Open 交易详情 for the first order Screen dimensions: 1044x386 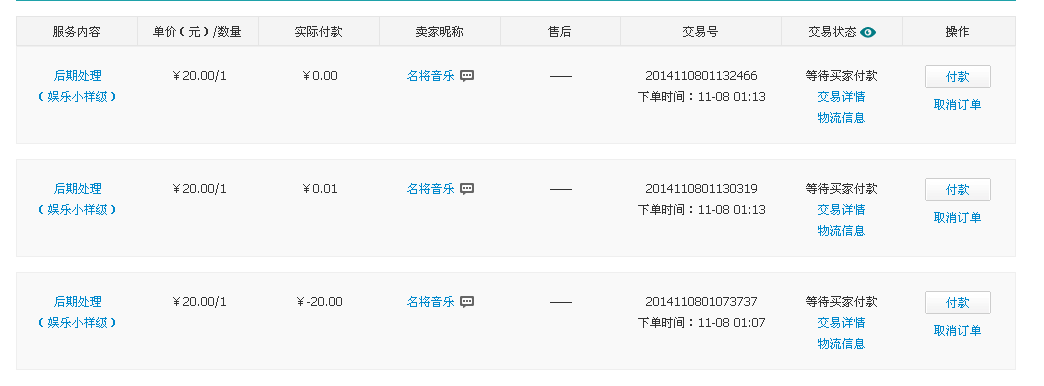pyautogui.click(x=841, y=96)
